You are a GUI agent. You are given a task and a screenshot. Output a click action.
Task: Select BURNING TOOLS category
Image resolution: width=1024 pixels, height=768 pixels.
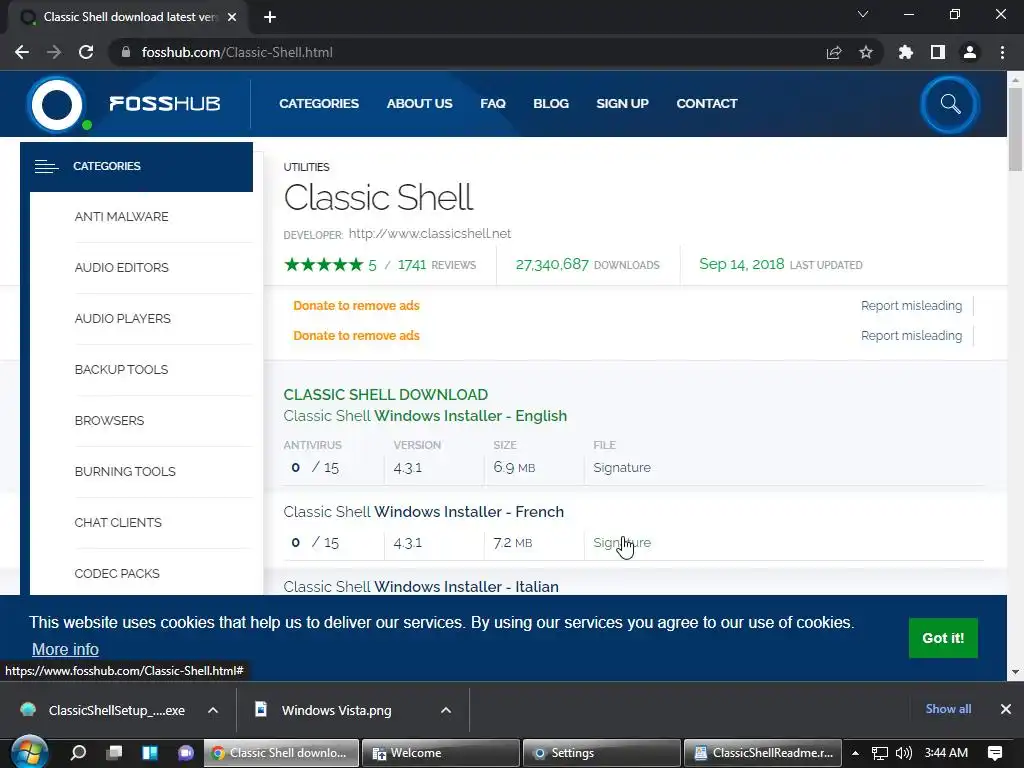click(x=125, y=472)
